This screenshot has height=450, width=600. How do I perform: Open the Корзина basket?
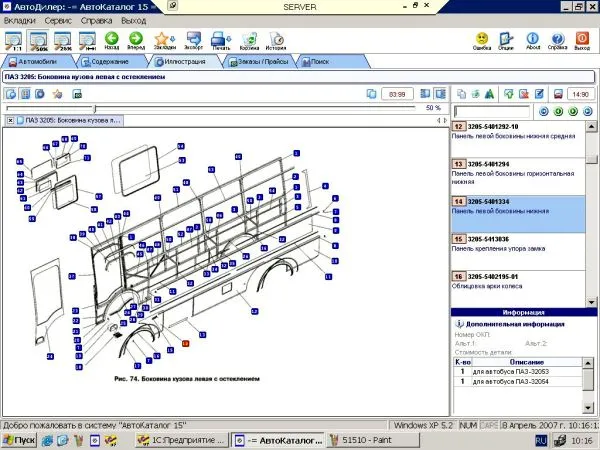pos(249,41)
